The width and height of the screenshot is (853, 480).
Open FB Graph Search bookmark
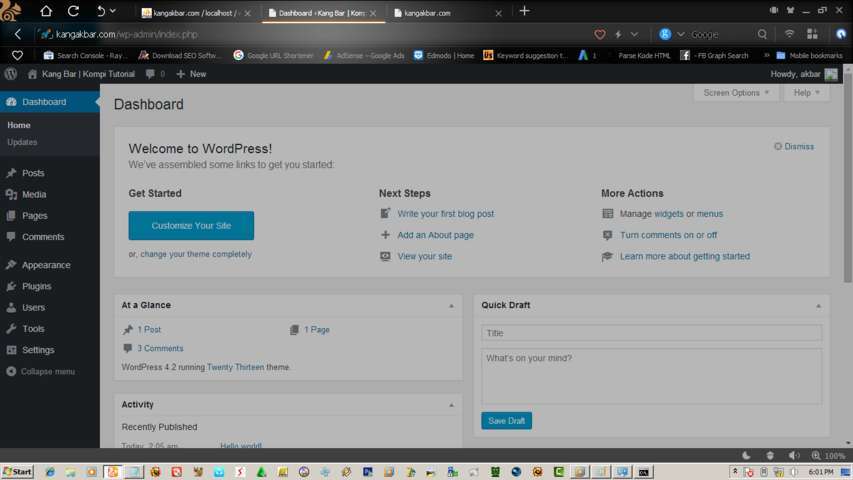click(x=715, y=56)
